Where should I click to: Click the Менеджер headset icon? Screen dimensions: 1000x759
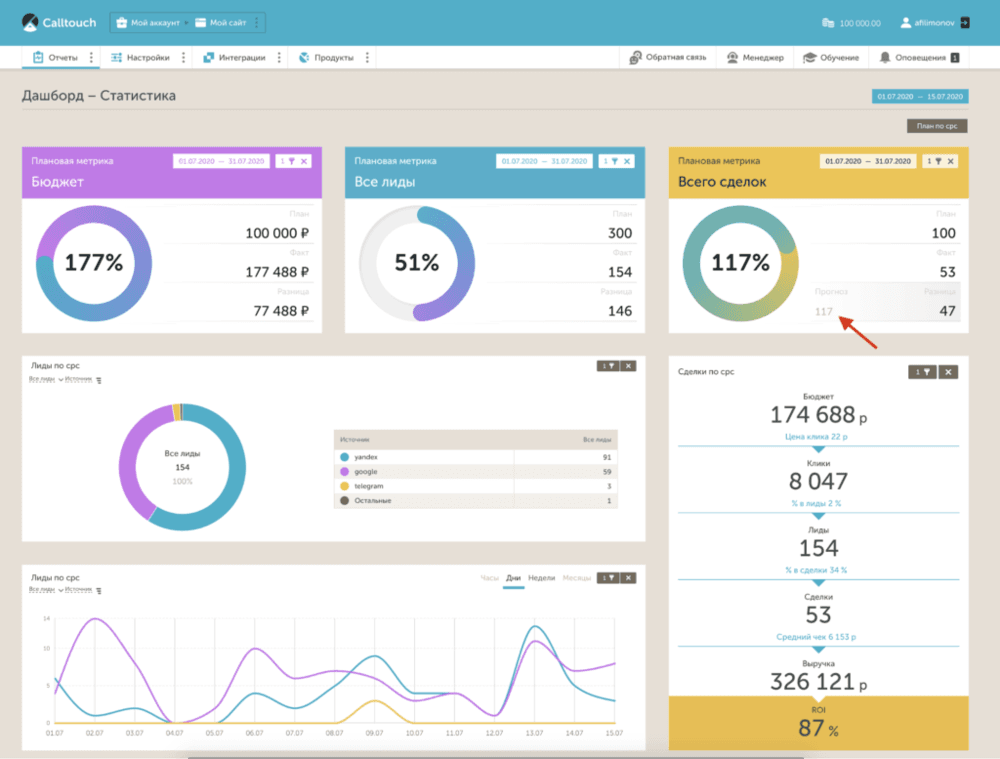(x=732, y=57)
